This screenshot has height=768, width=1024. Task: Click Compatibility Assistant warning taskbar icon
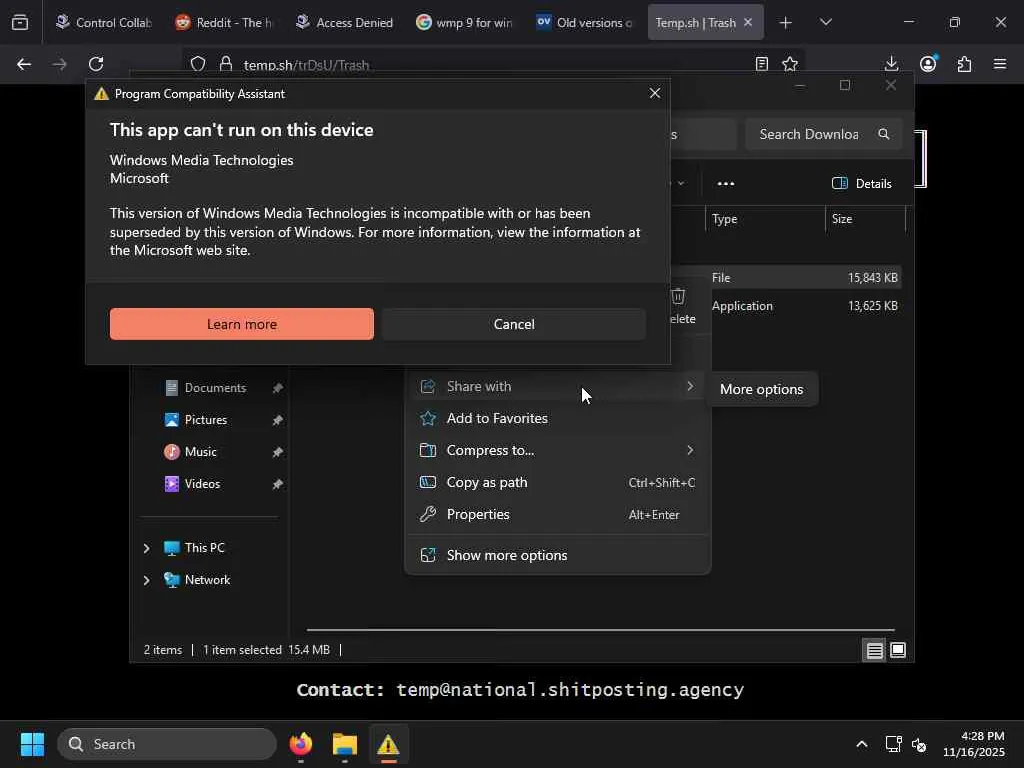click(388, 744)
